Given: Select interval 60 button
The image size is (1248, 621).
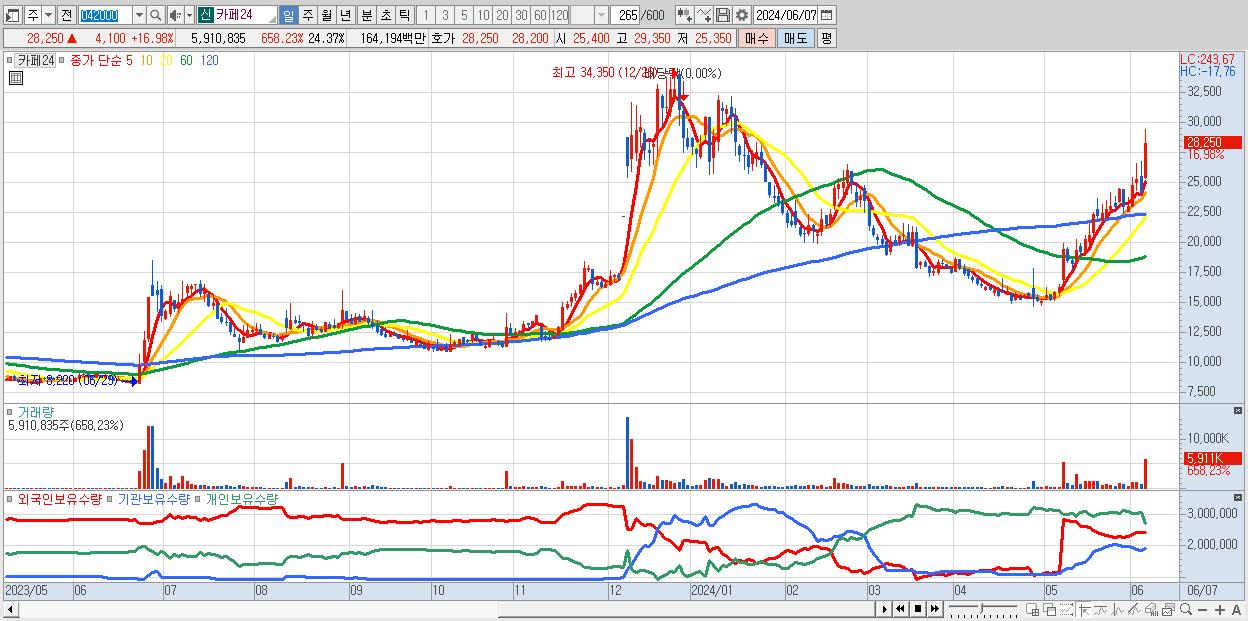Looking at the screenshot, I should (x=540, y=15).
